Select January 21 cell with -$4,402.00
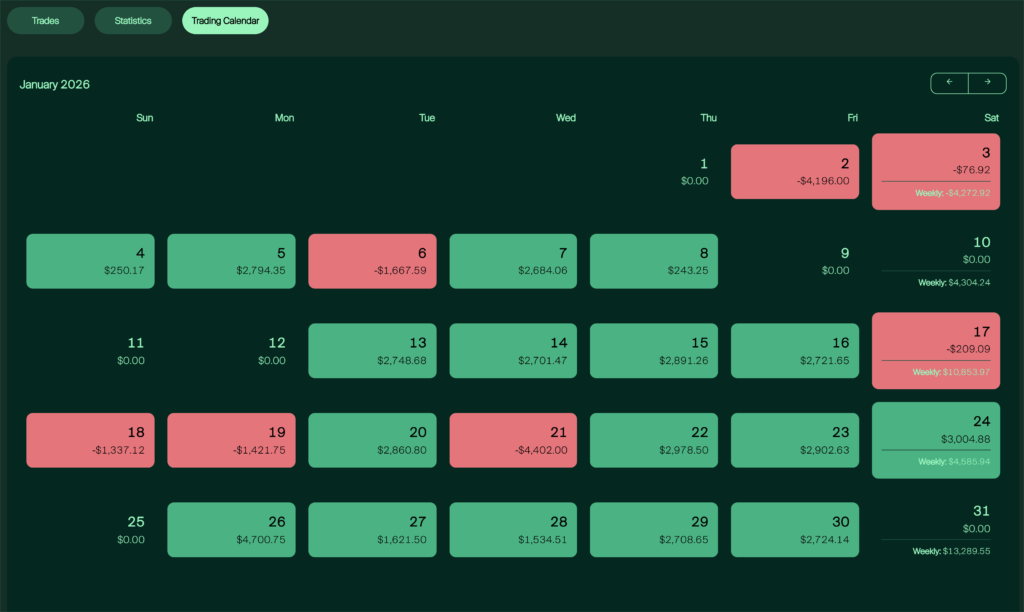The width and height of the screenshot is (1024, 612). (x=513, y=440)
